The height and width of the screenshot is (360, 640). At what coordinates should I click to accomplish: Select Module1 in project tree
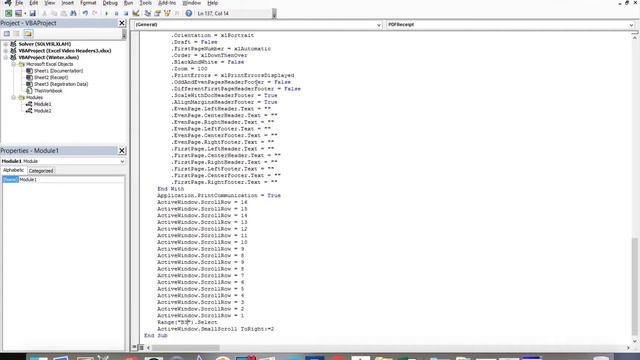click(42, 104)
